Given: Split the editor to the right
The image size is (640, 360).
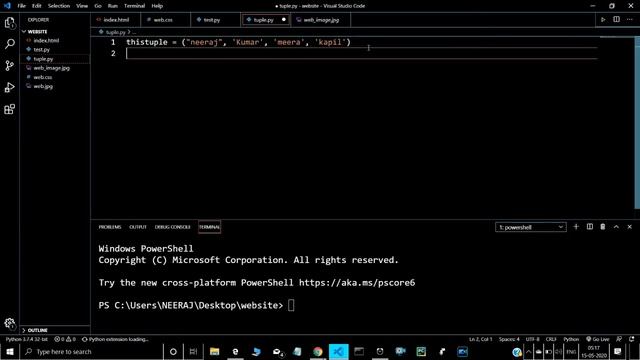Looking at the screenshot, I should pyautogui.click(x=616, y=20).
